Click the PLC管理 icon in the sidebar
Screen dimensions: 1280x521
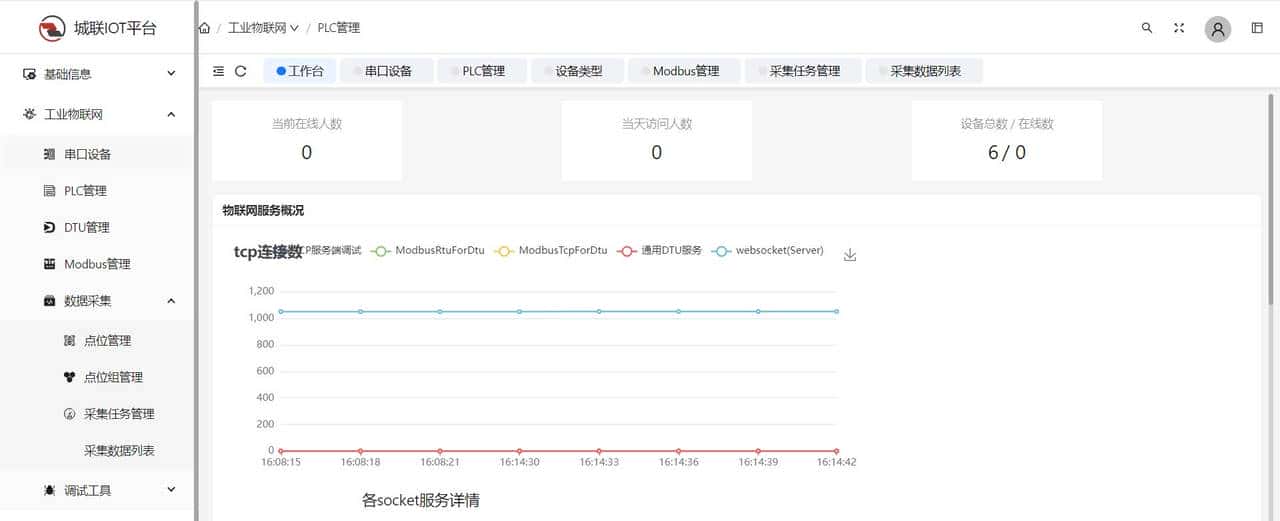coord(49,191)
